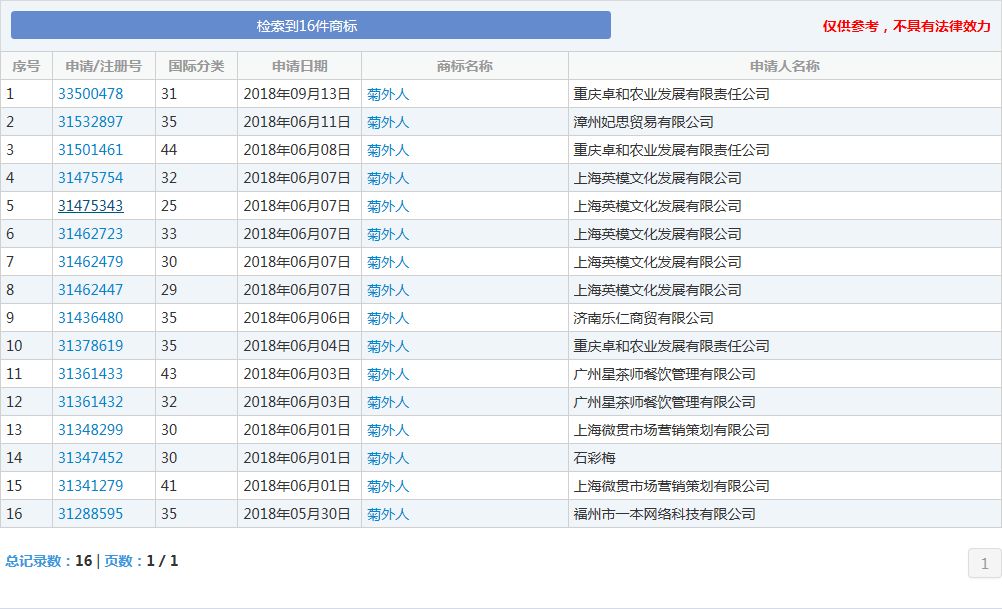The image size is (1002, 609).
Task: Open registration number 31361432
Action: pos(90,402)
